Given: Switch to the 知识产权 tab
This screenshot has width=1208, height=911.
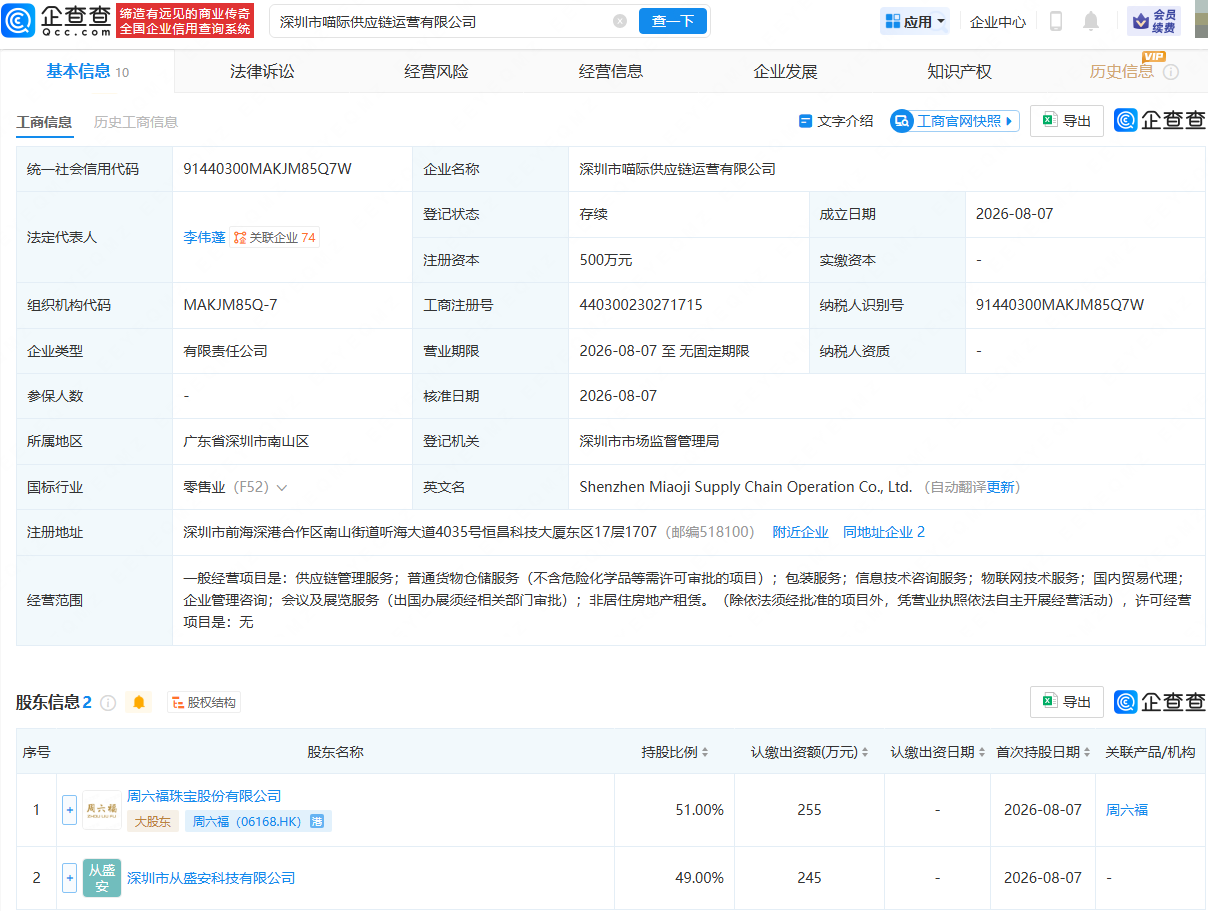Looking at the screenshot, I should [959, 71].
